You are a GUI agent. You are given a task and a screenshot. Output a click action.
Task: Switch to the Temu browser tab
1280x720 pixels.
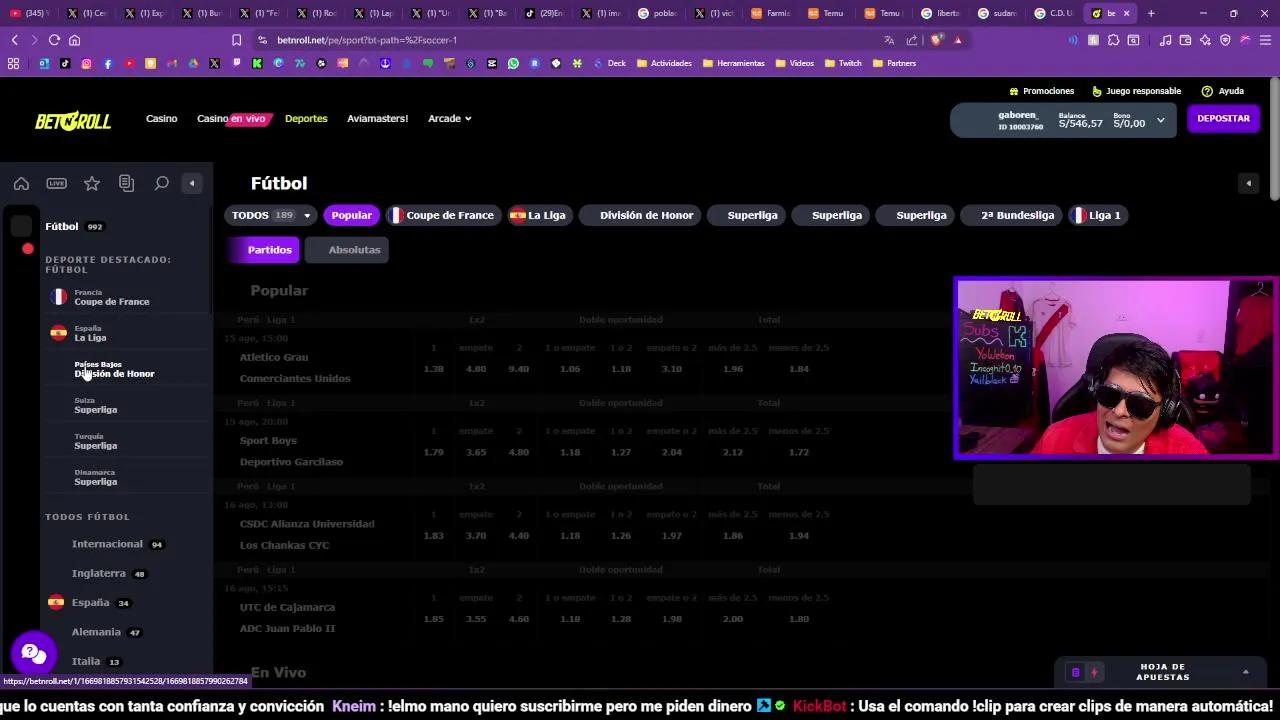(826, 13)
